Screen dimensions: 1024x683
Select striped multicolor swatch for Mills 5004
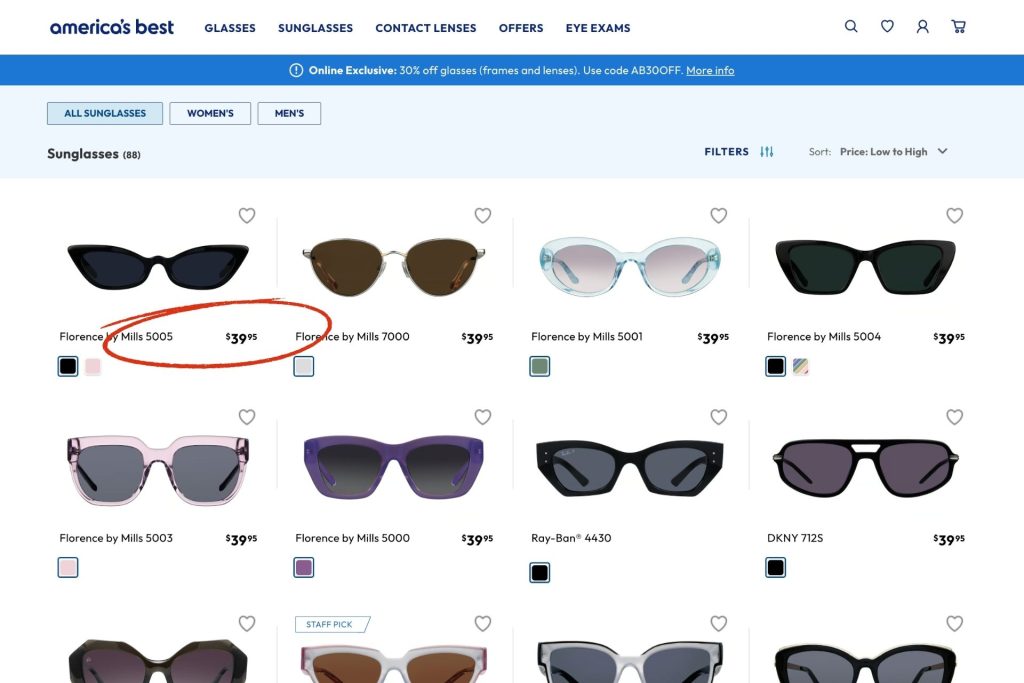click(x=801, y=366)
